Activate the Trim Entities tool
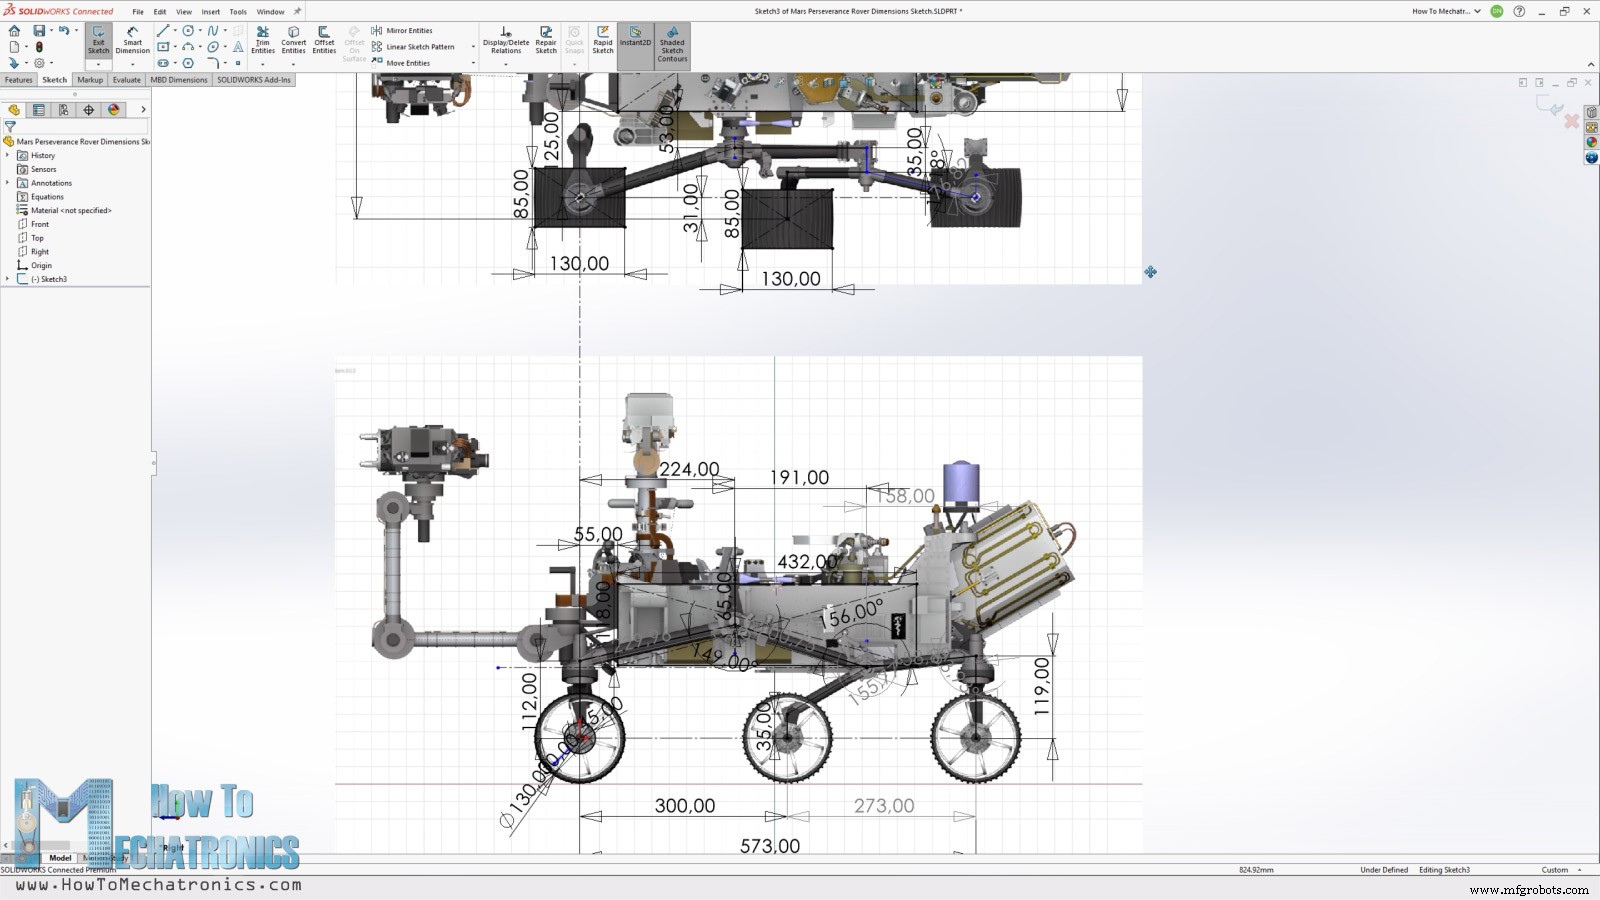1600x900 pixels. click(263, 40)
